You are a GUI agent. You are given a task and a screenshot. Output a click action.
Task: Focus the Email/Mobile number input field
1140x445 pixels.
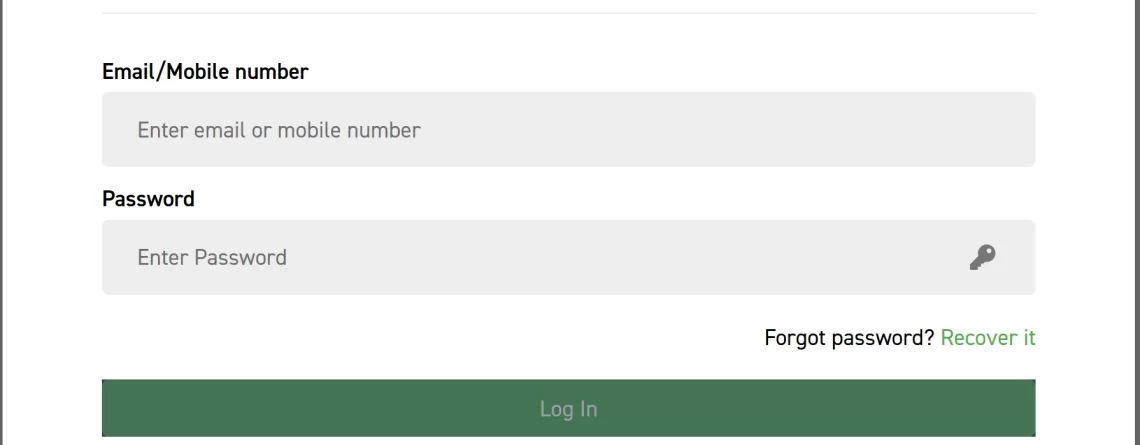(568, 130)
